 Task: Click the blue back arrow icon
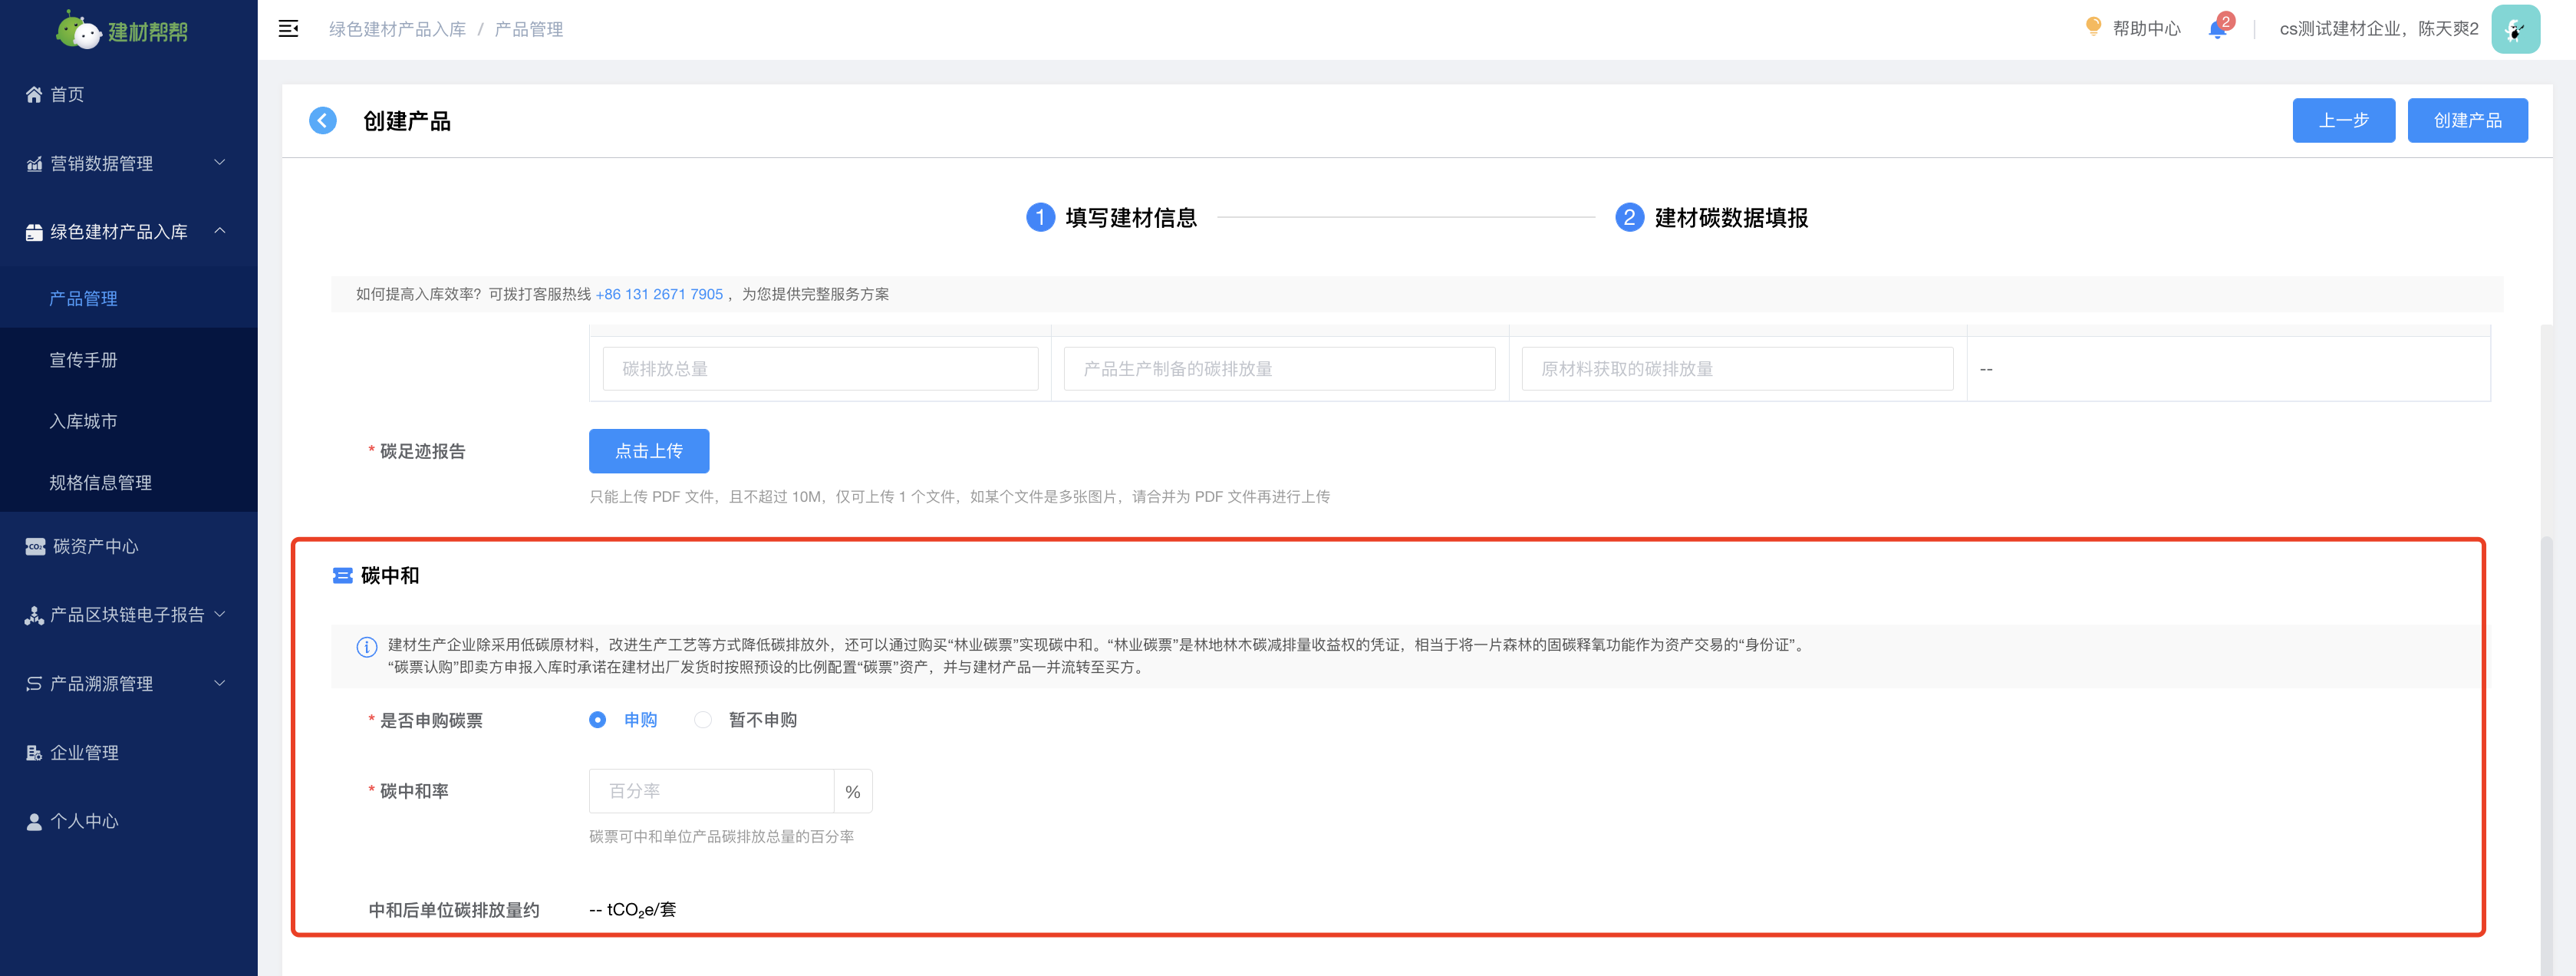(x=322, y=121)
